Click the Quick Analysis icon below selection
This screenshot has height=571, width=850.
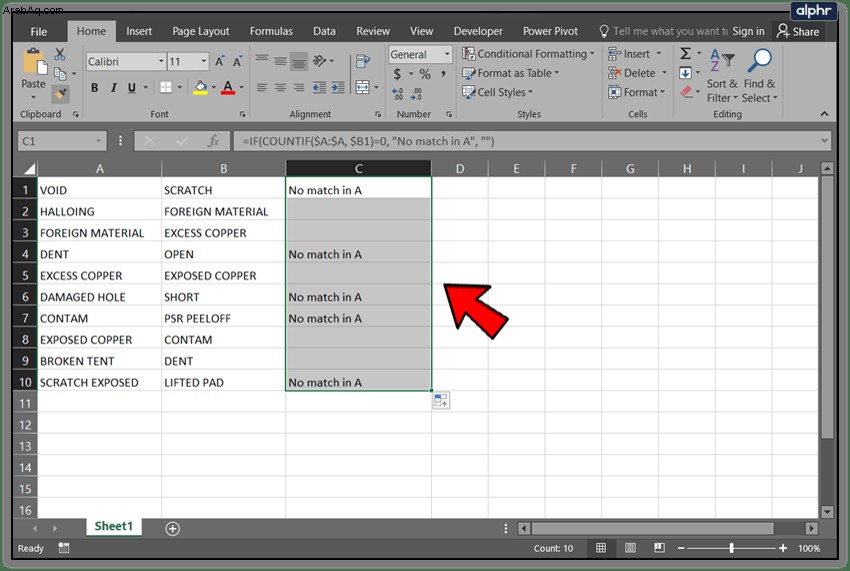(x=441, y=401)
